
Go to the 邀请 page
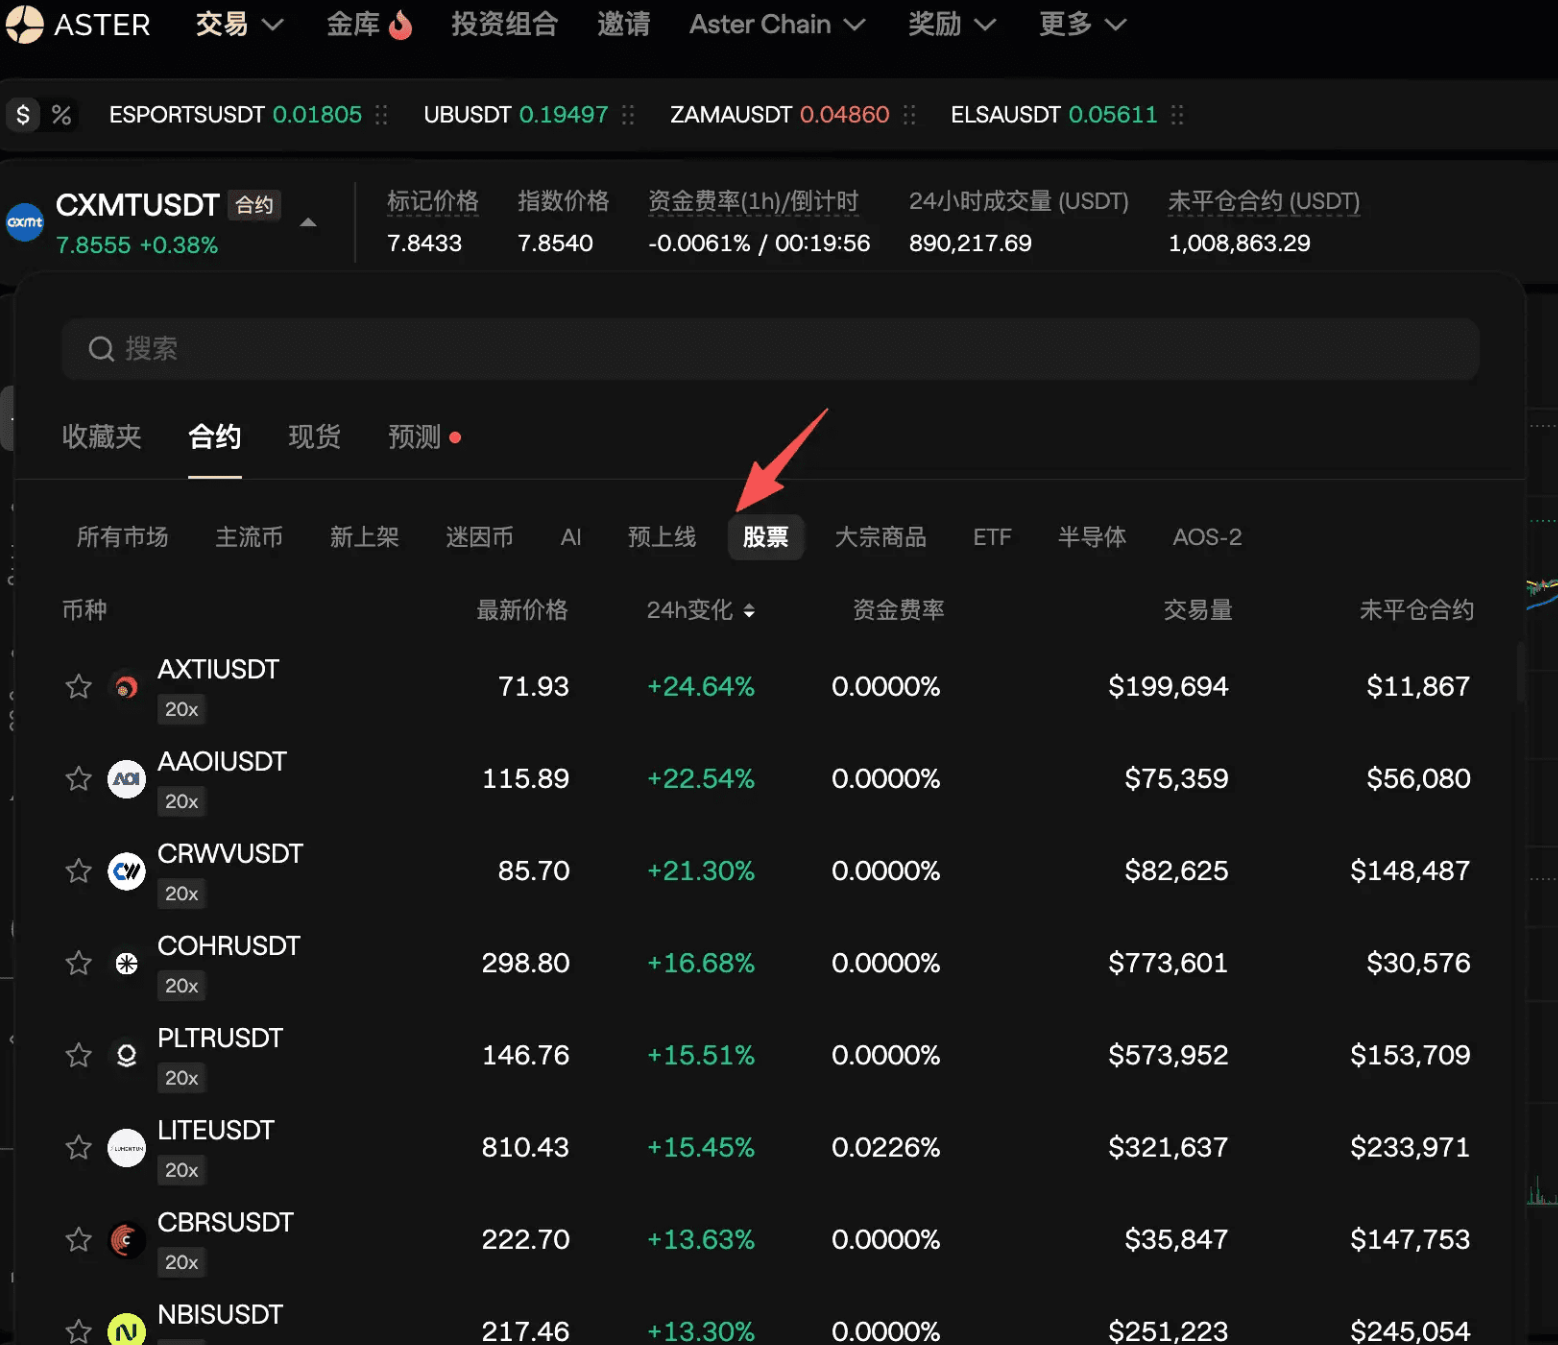click(623, 24)
